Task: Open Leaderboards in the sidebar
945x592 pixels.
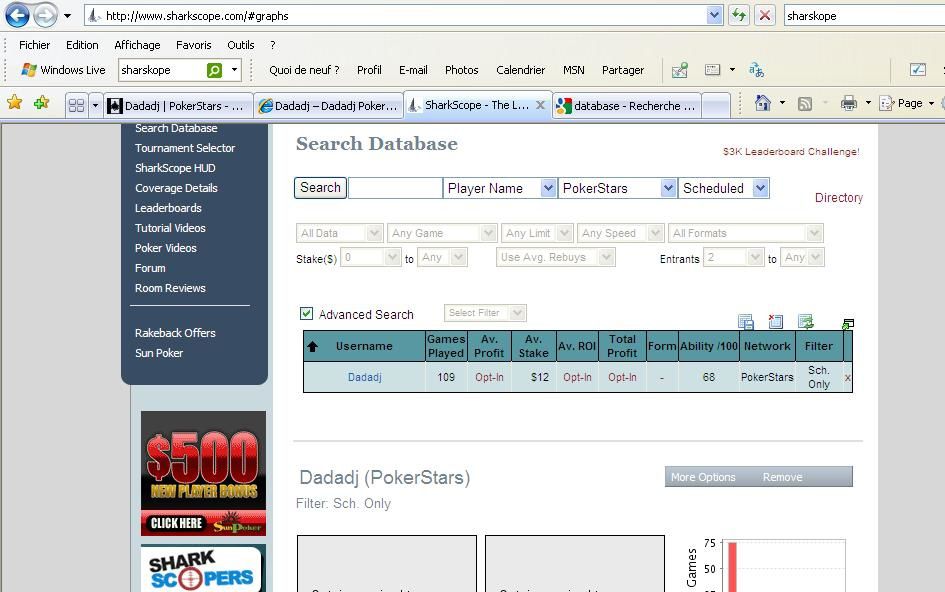Action: point(168,208)
